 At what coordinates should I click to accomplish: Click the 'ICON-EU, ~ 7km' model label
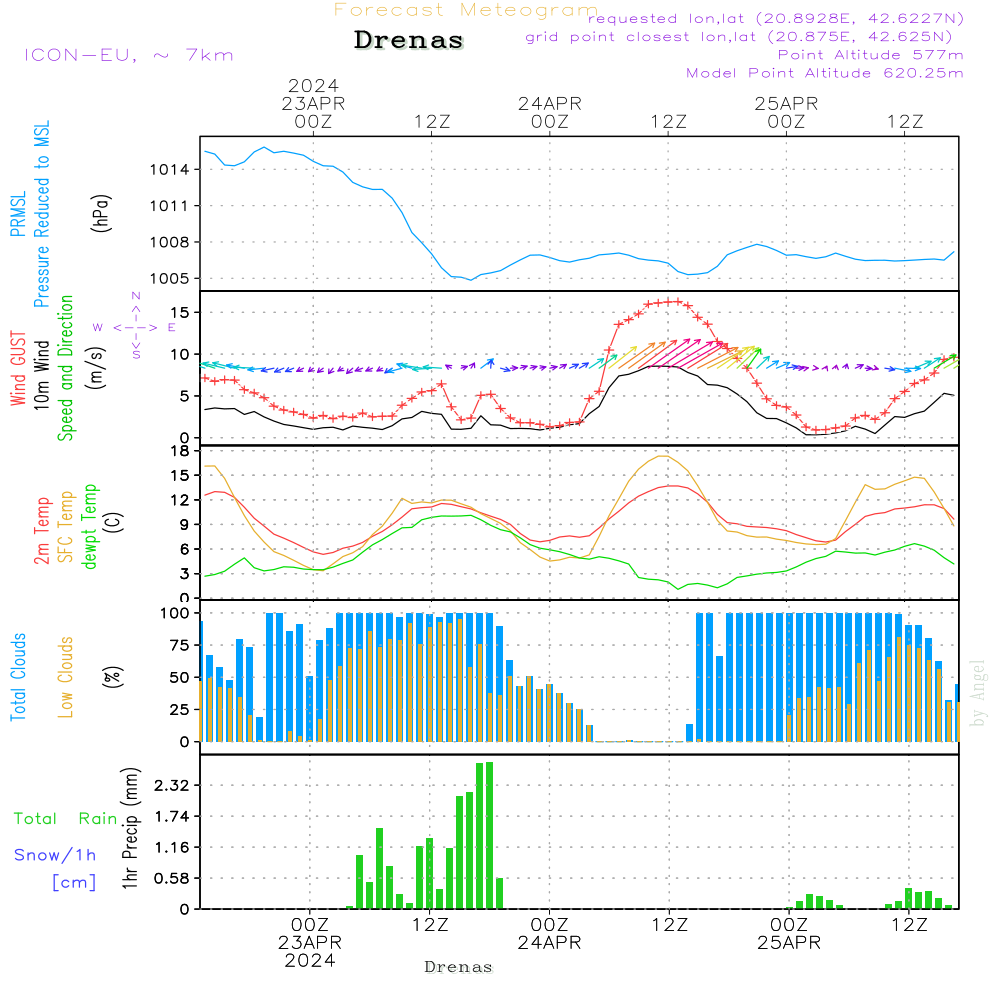(129, 55)
